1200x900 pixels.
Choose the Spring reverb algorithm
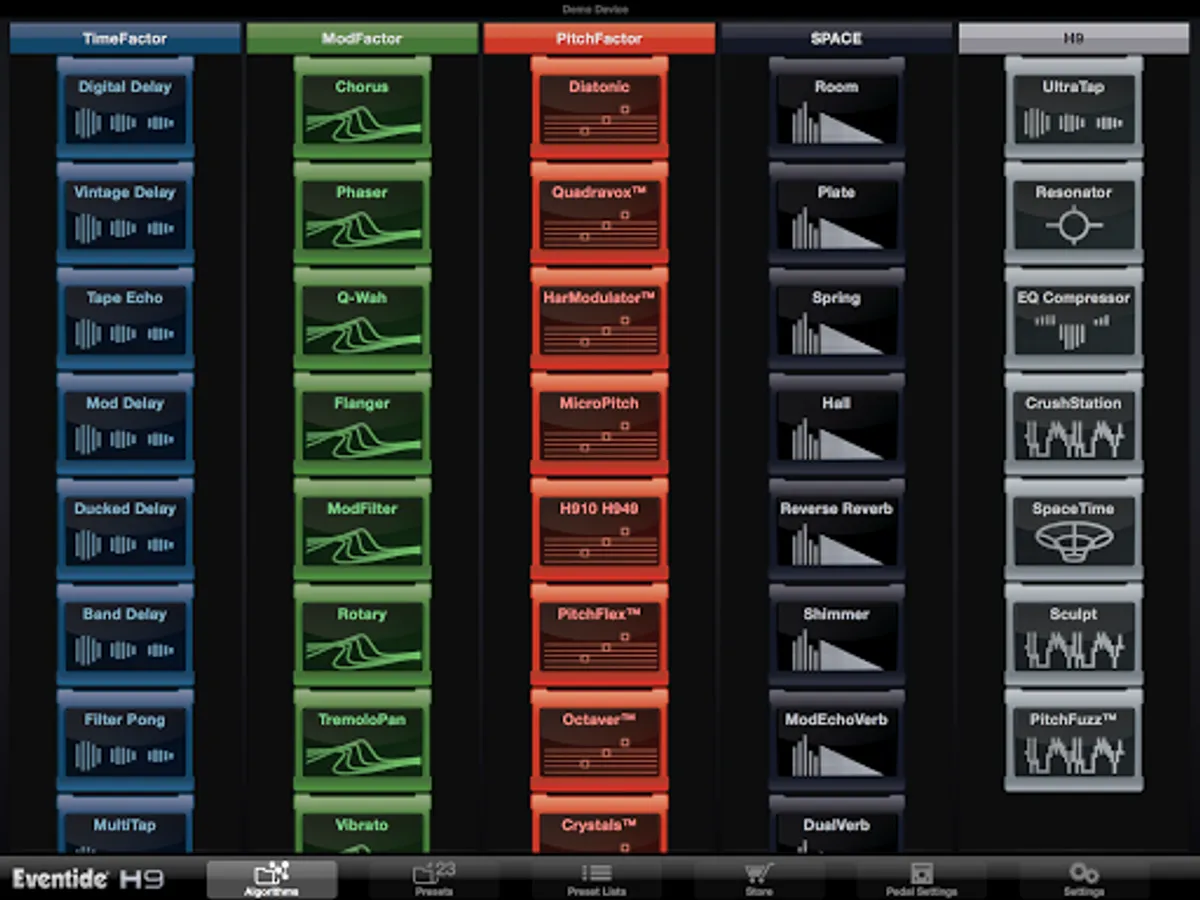tap(836, 319)
